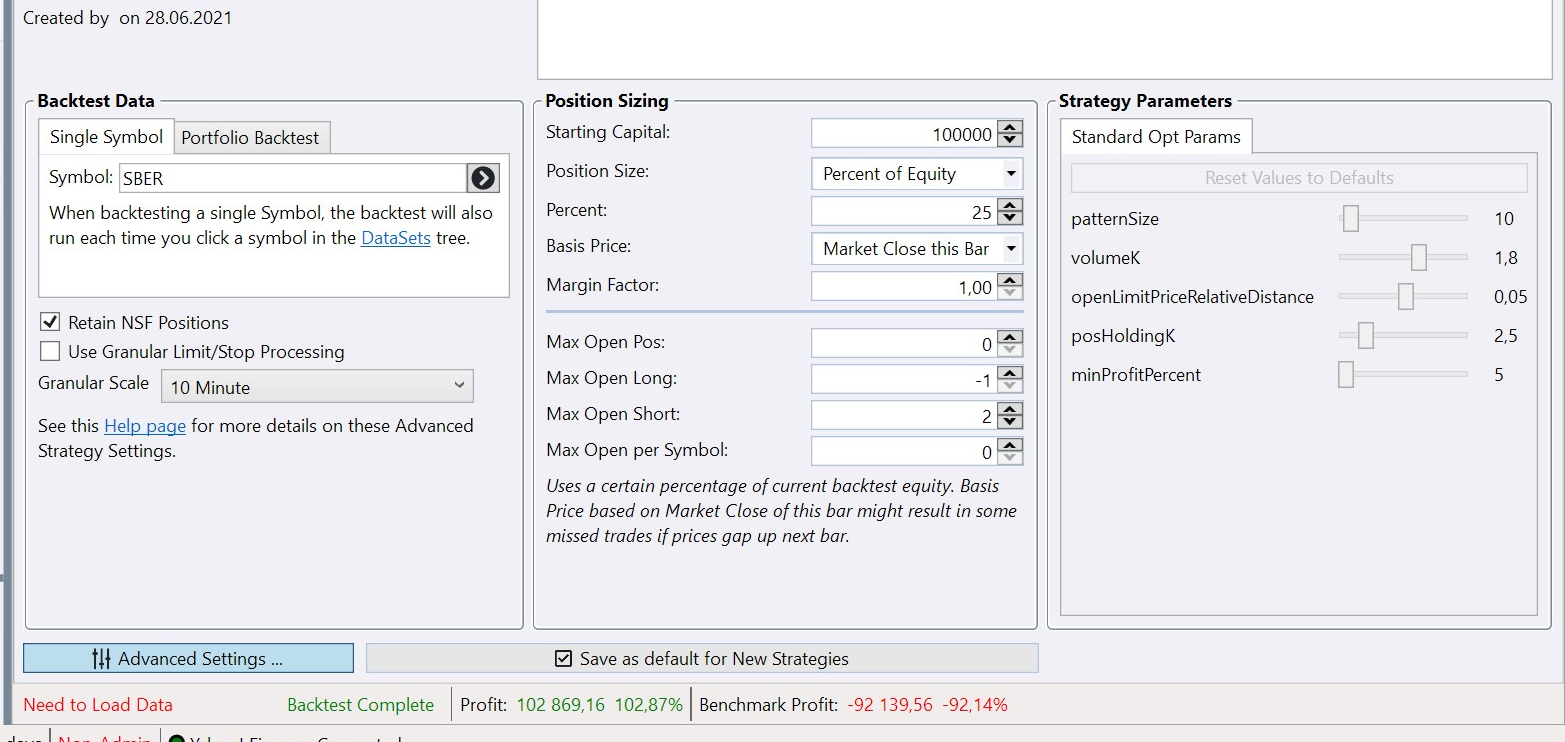The height and width of the screenshot is (742, 1565).
Task: Click the Advanced Settings sliders icon
Action: point(101,659)
